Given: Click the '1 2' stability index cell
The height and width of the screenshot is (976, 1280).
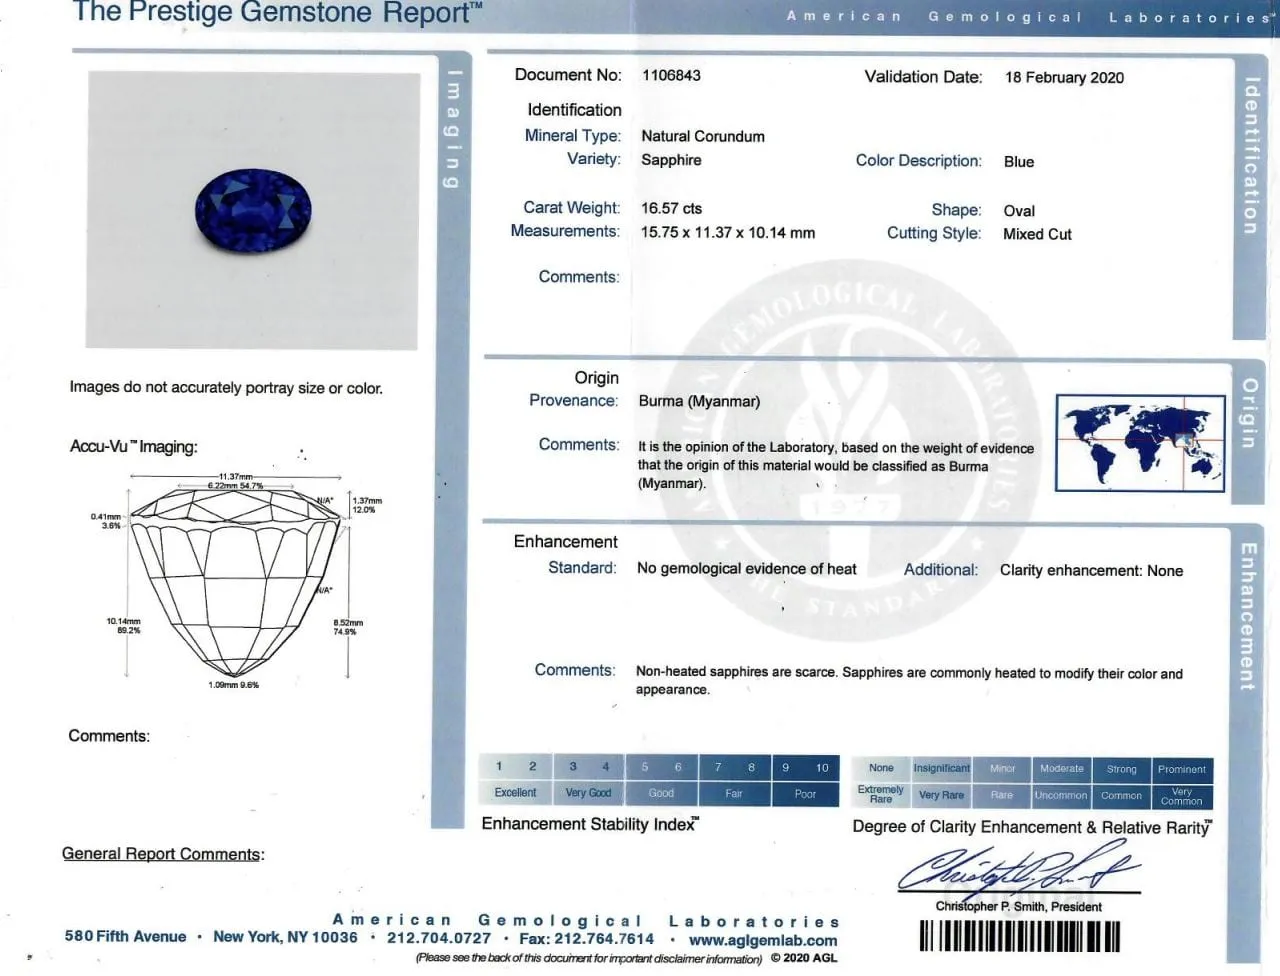Looking at the screenshot, I should point(516,767).
